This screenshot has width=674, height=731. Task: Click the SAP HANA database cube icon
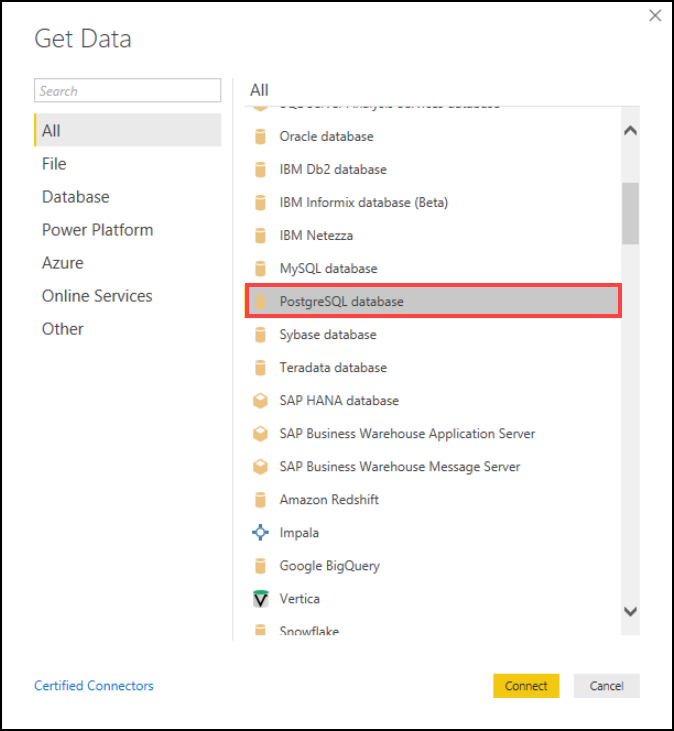(260, 400)
